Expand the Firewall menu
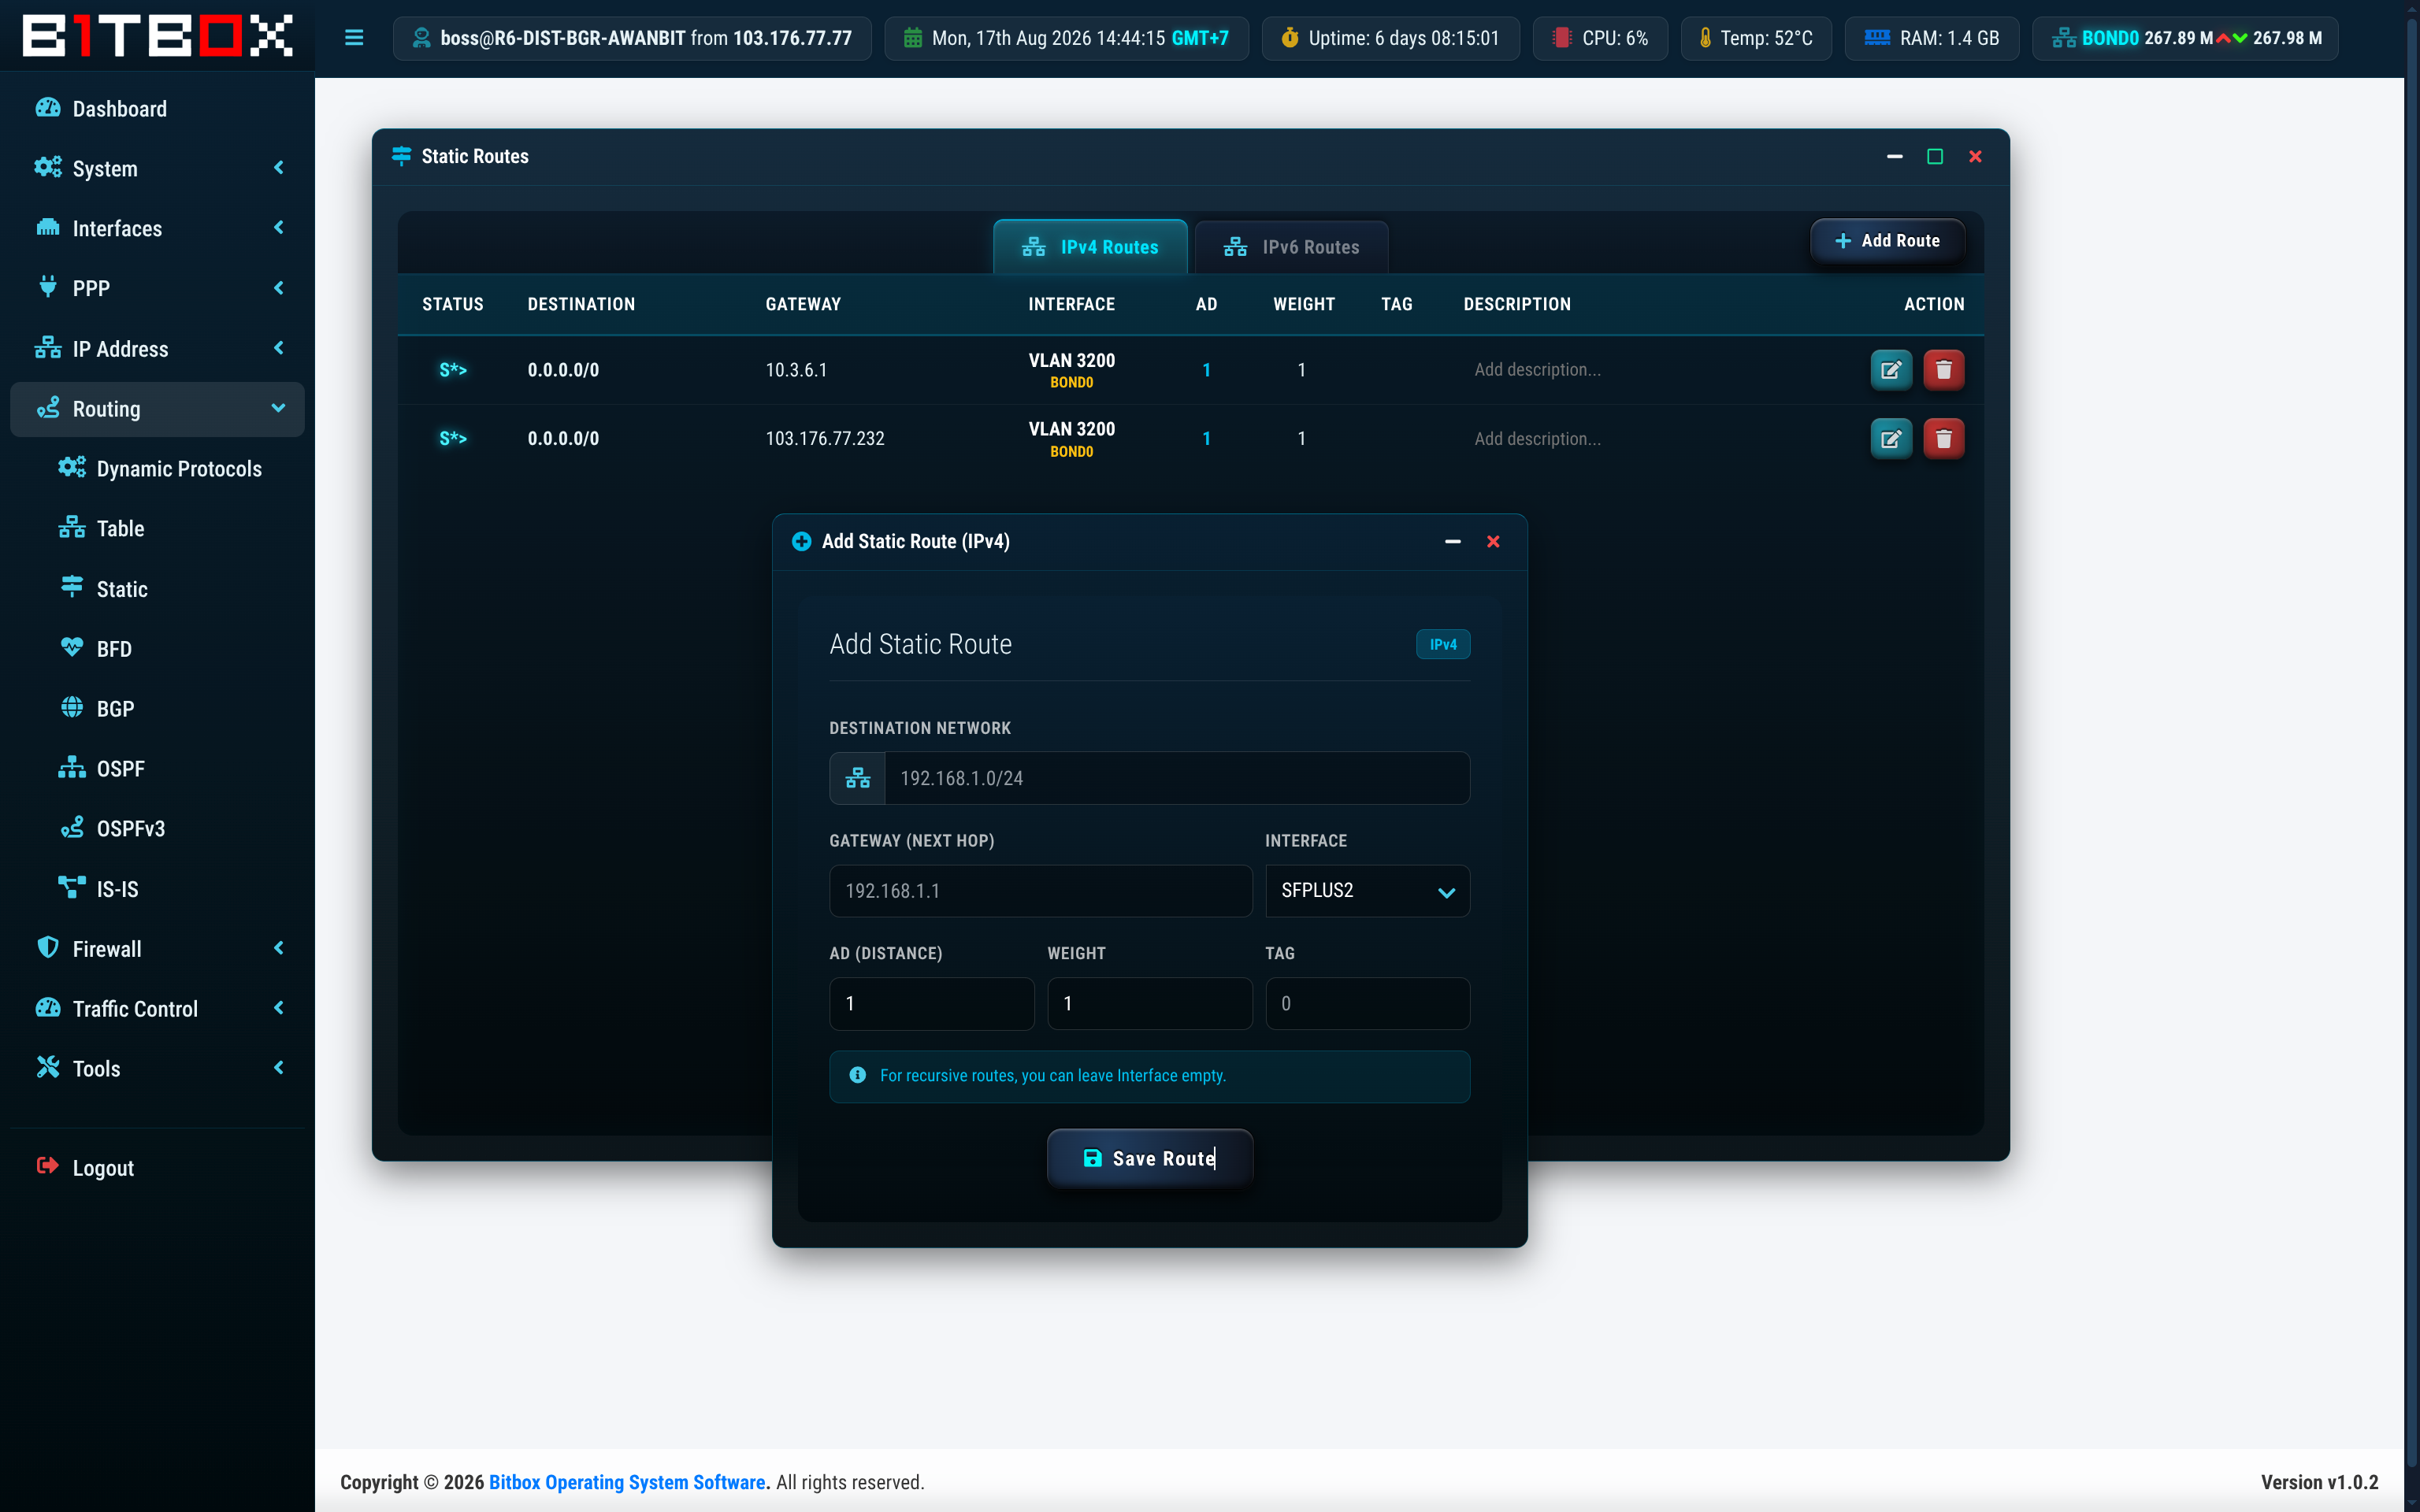Screen dimensions: 2420x1512 tap(157, 948)
